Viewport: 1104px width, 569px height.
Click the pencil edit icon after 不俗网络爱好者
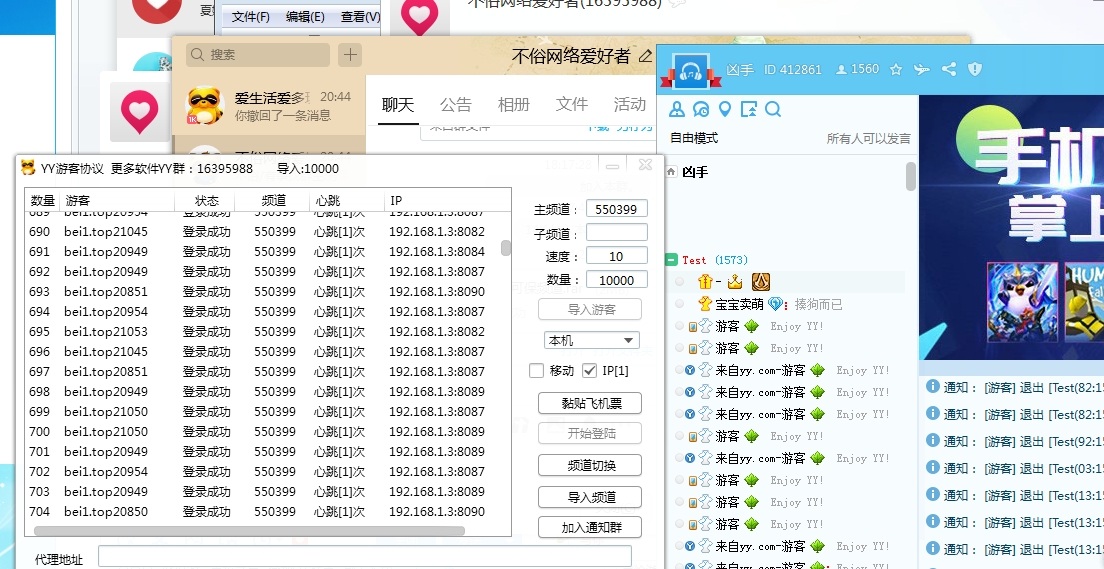tap(644, 56)
